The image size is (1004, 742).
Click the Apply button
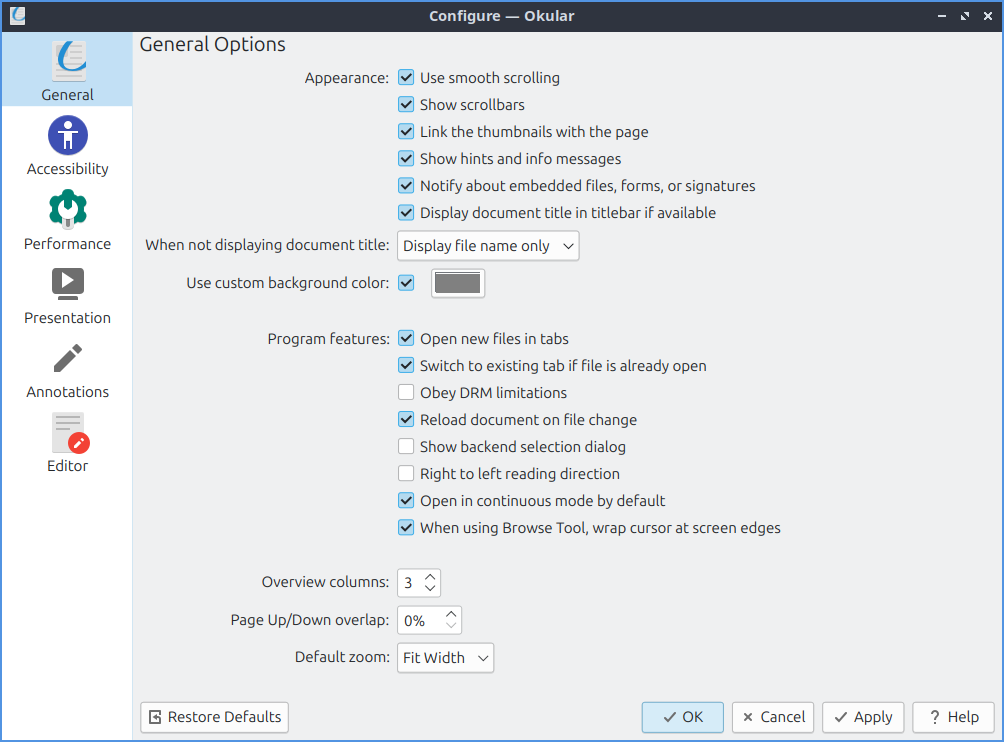863,717
